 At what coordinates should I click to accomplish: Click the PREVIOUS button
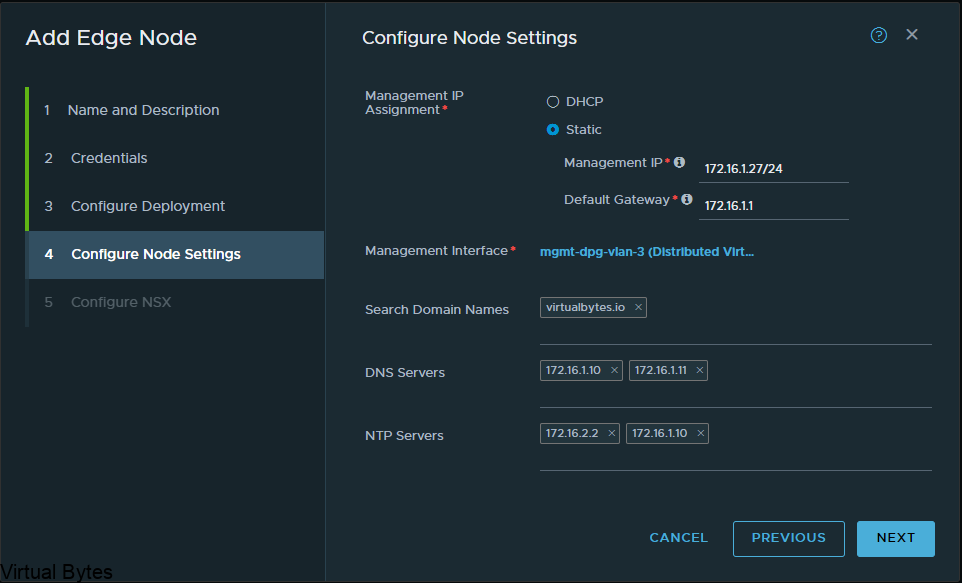(x=788, y=539)
